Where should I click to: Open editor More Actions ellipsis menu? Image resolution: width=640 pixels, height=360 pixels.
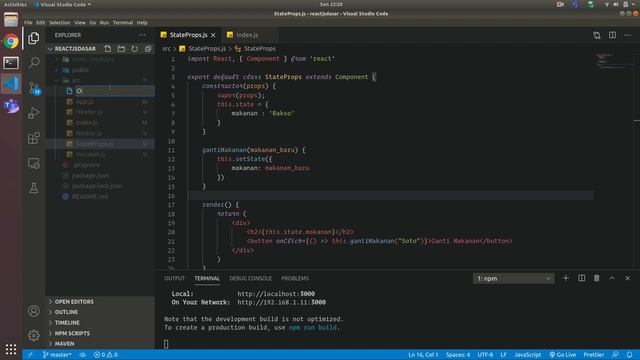pyautogui.click(x=627, y=35)
